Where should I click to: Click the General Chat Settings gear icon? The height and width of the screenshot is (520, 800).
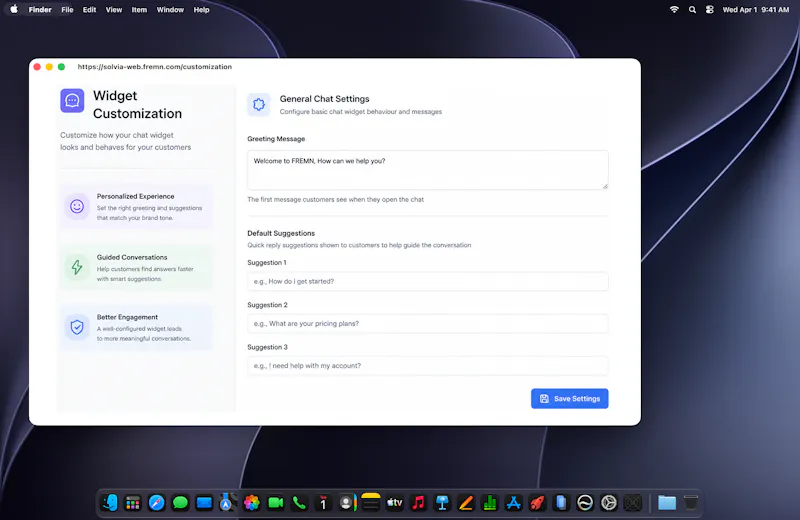click(x=259, y=105)
